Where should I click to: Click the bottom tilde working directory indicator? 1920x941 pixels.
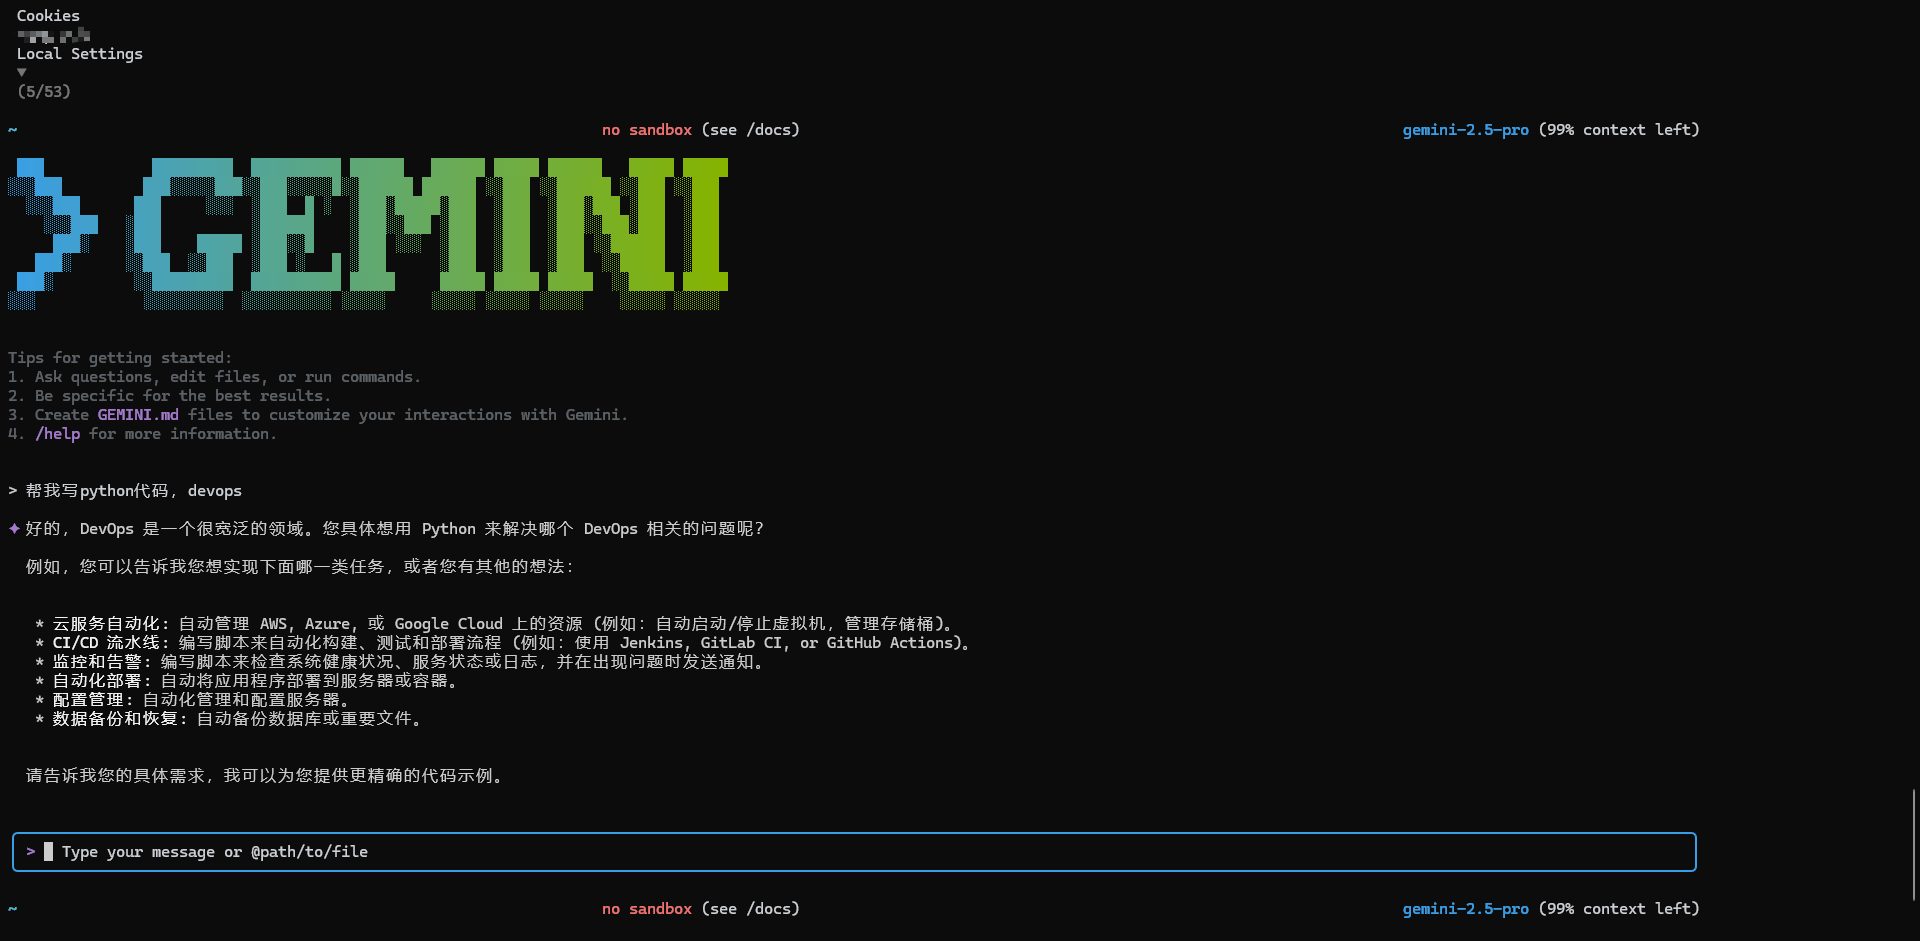(13, 909)
